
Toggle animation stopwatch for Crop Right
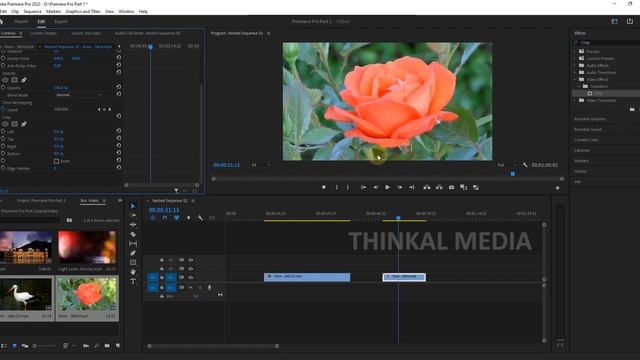click(3, 146)
